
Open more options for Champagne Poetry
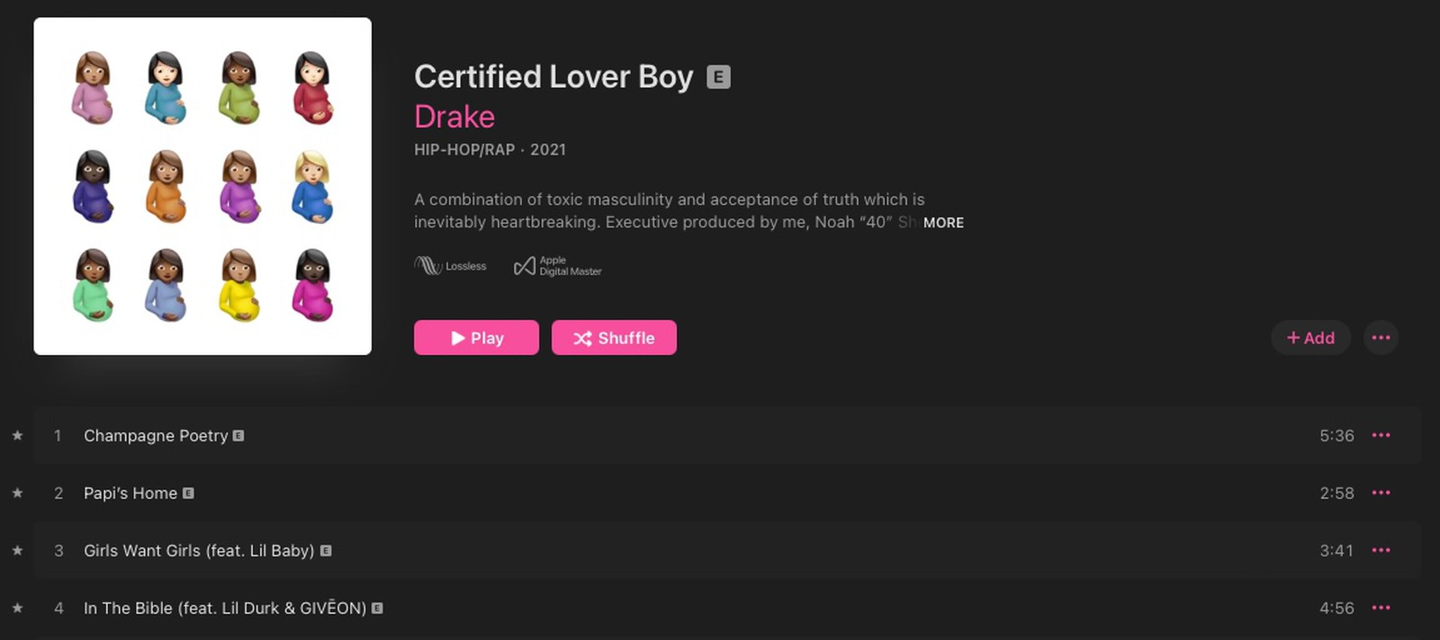(1381, 436)
